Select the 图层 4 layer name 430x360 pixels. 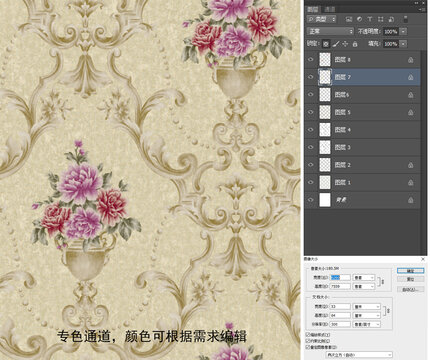(343, 130)
